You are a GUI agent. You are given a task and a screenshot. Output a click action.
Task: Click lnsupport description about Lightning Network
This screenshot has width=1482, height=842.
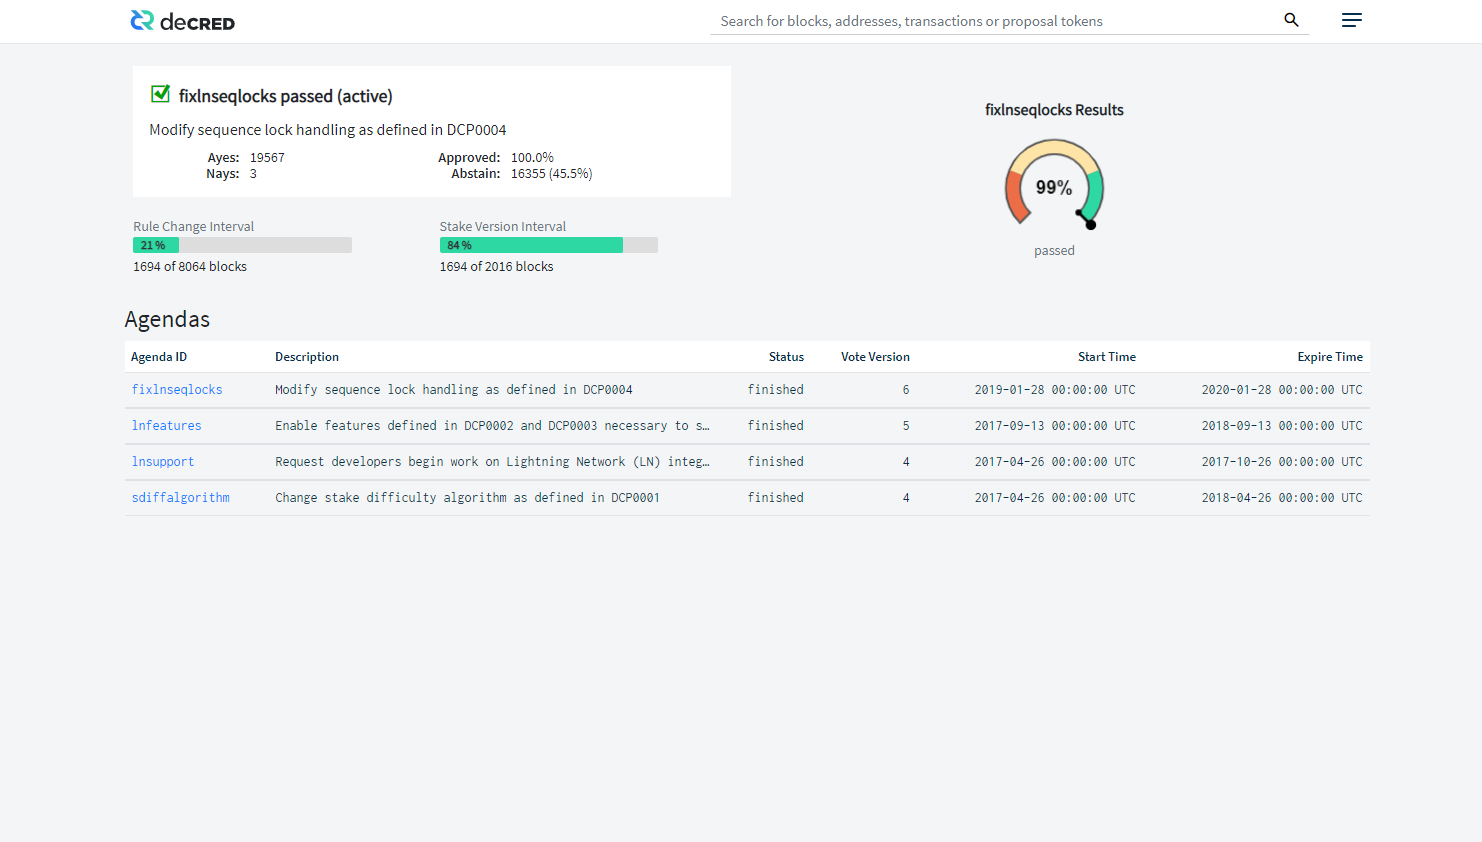coord(492,462)
